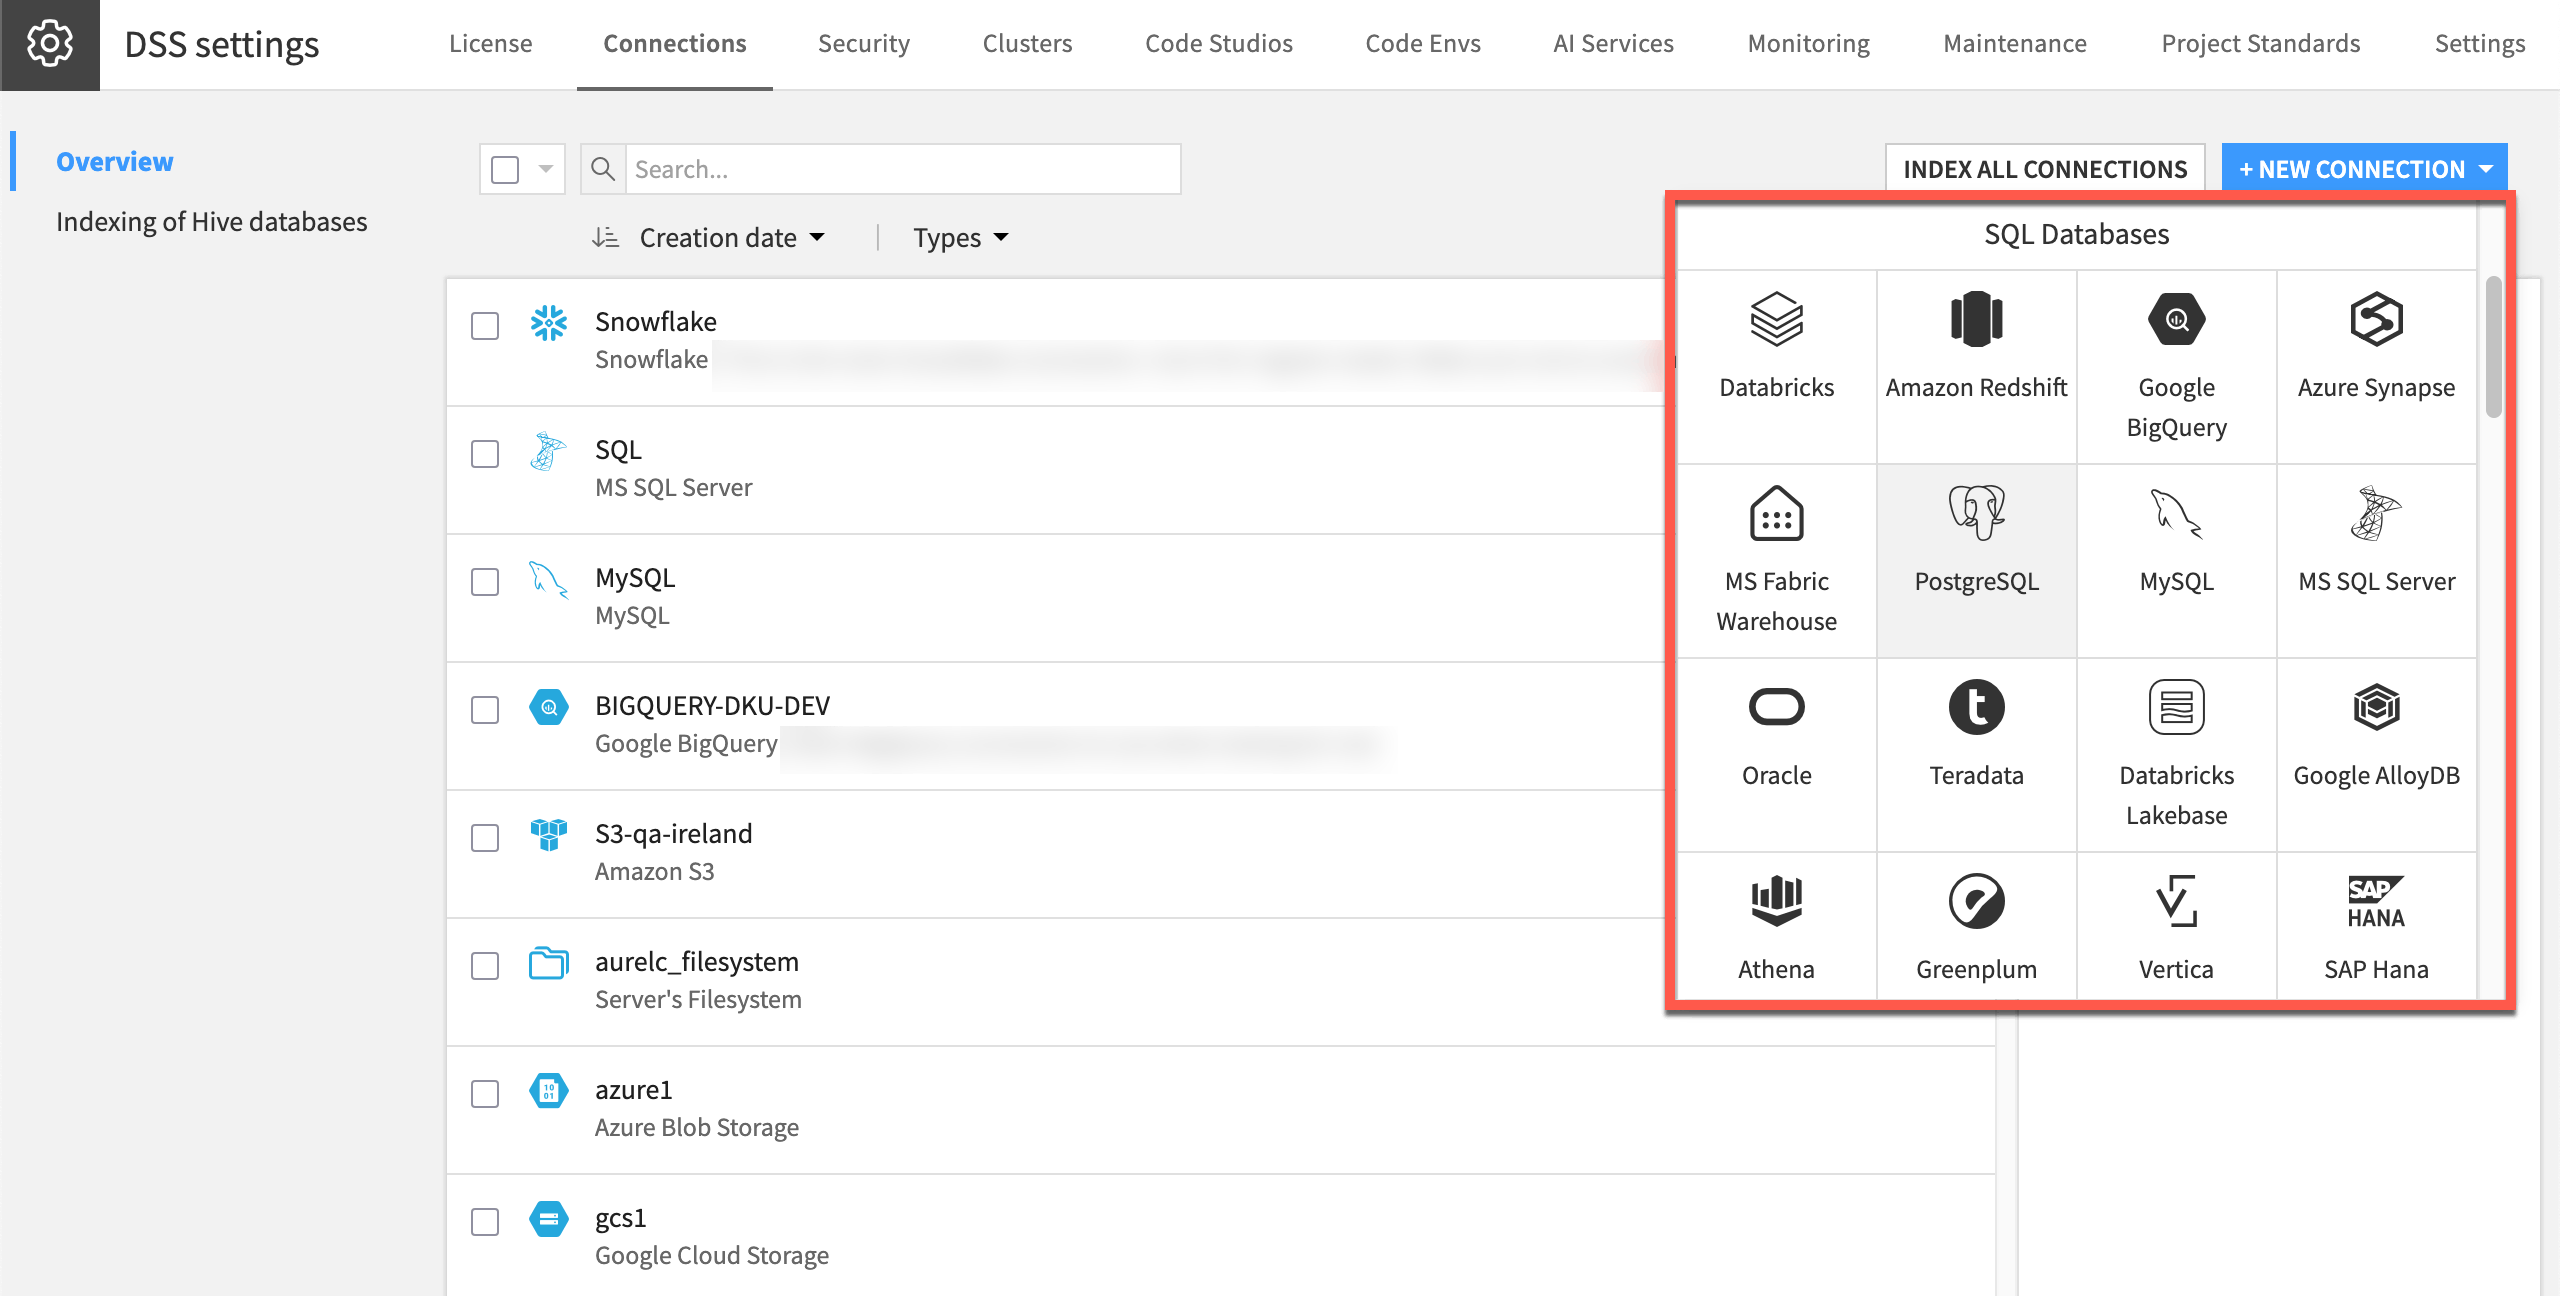Choose PostgreSQL from SQL Databases
The height and width of the screenshot is (1296, 2560).
click(1976, 560)
